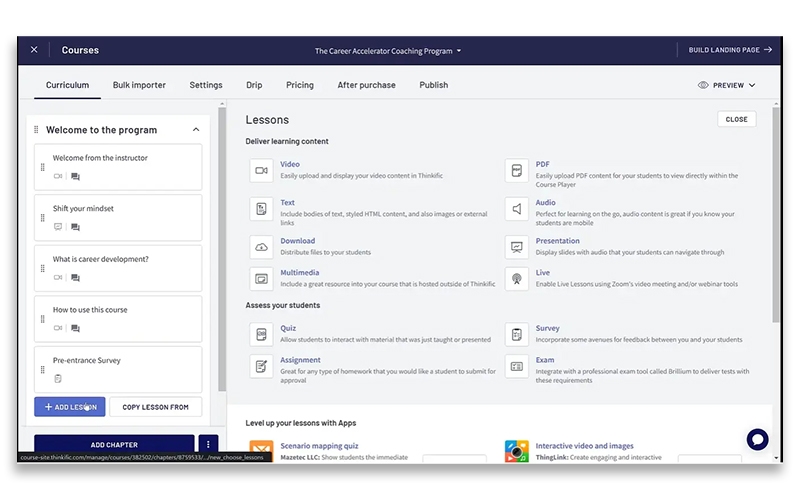The height and width of the screenshot is (500, 800).
Task: Pick the Presentation lesson icon
Action: [x=517, y=247]
